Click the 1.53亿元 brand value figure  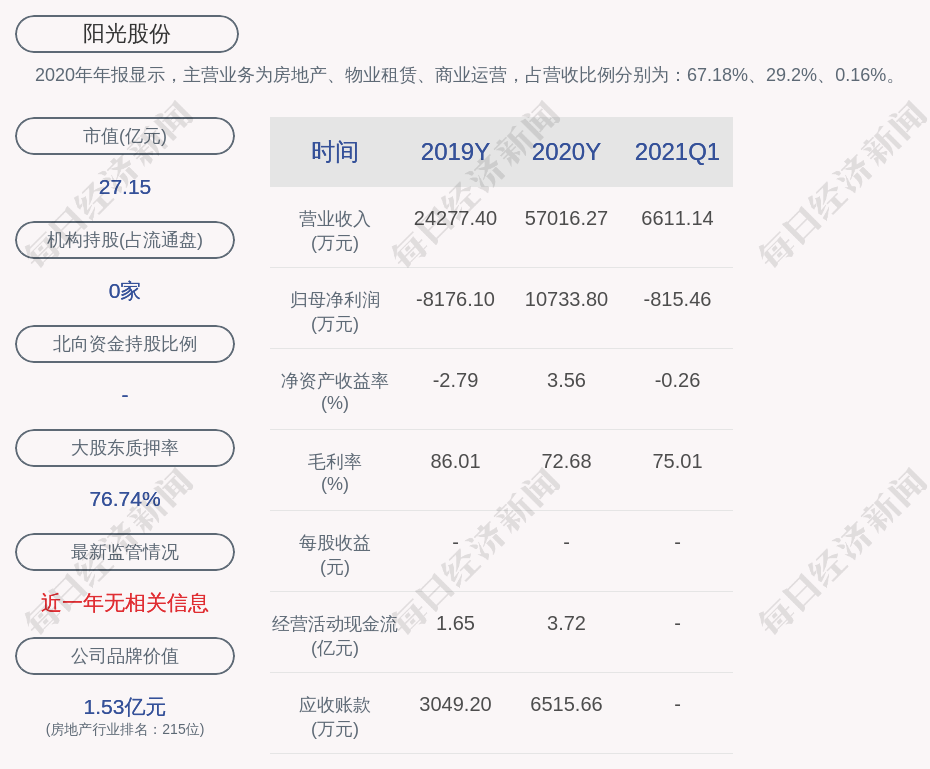point(125,707)
